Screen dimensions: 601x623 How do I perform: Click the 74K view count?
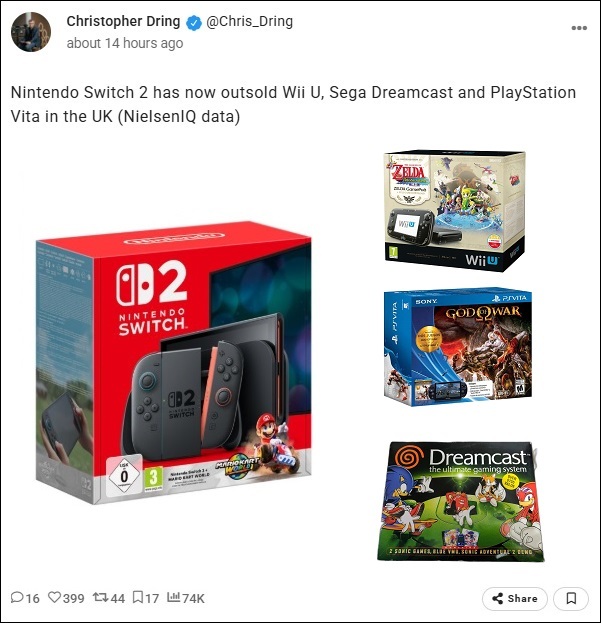pos(193,598)
